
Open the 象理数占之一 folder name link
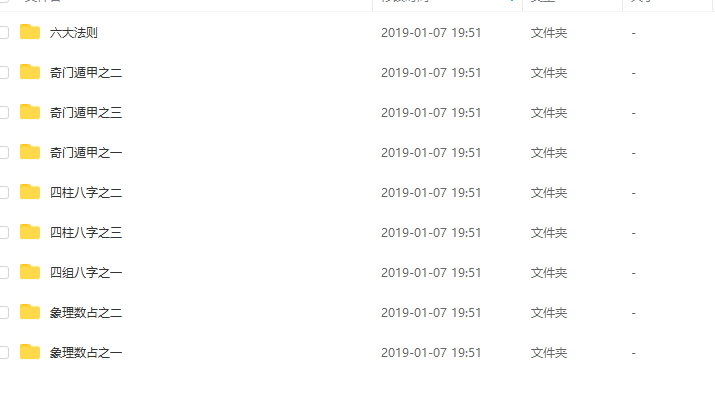point(86,353)
